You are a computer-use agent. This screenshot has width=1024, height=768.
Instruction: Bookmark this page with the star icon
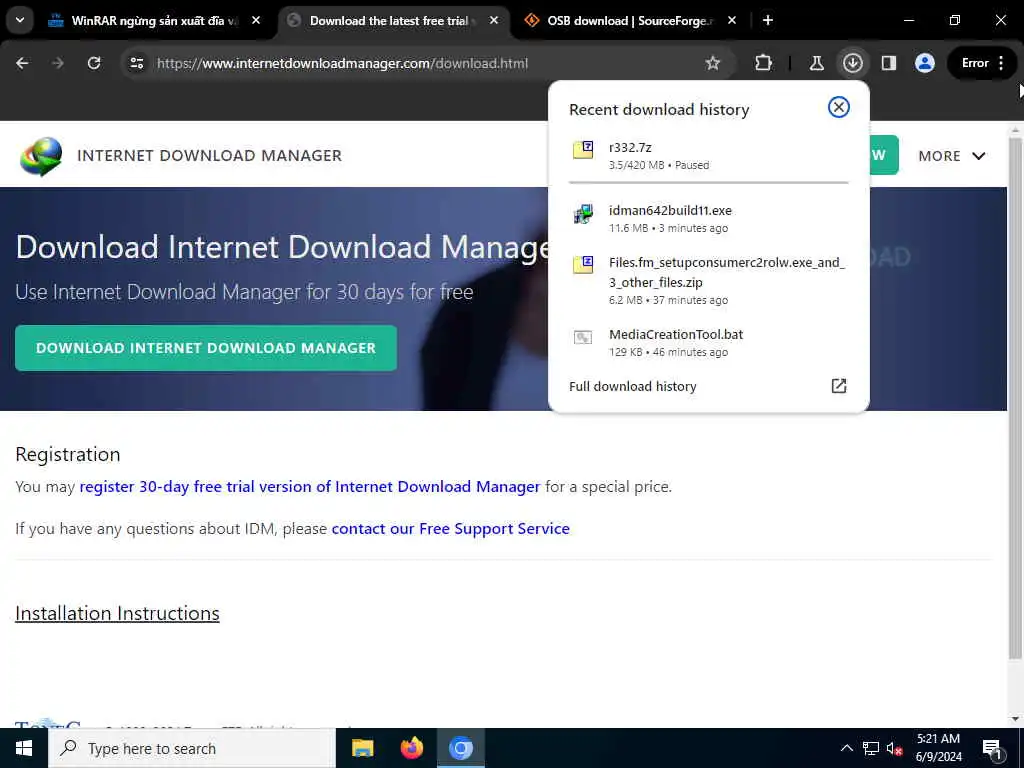click(712, 63)
